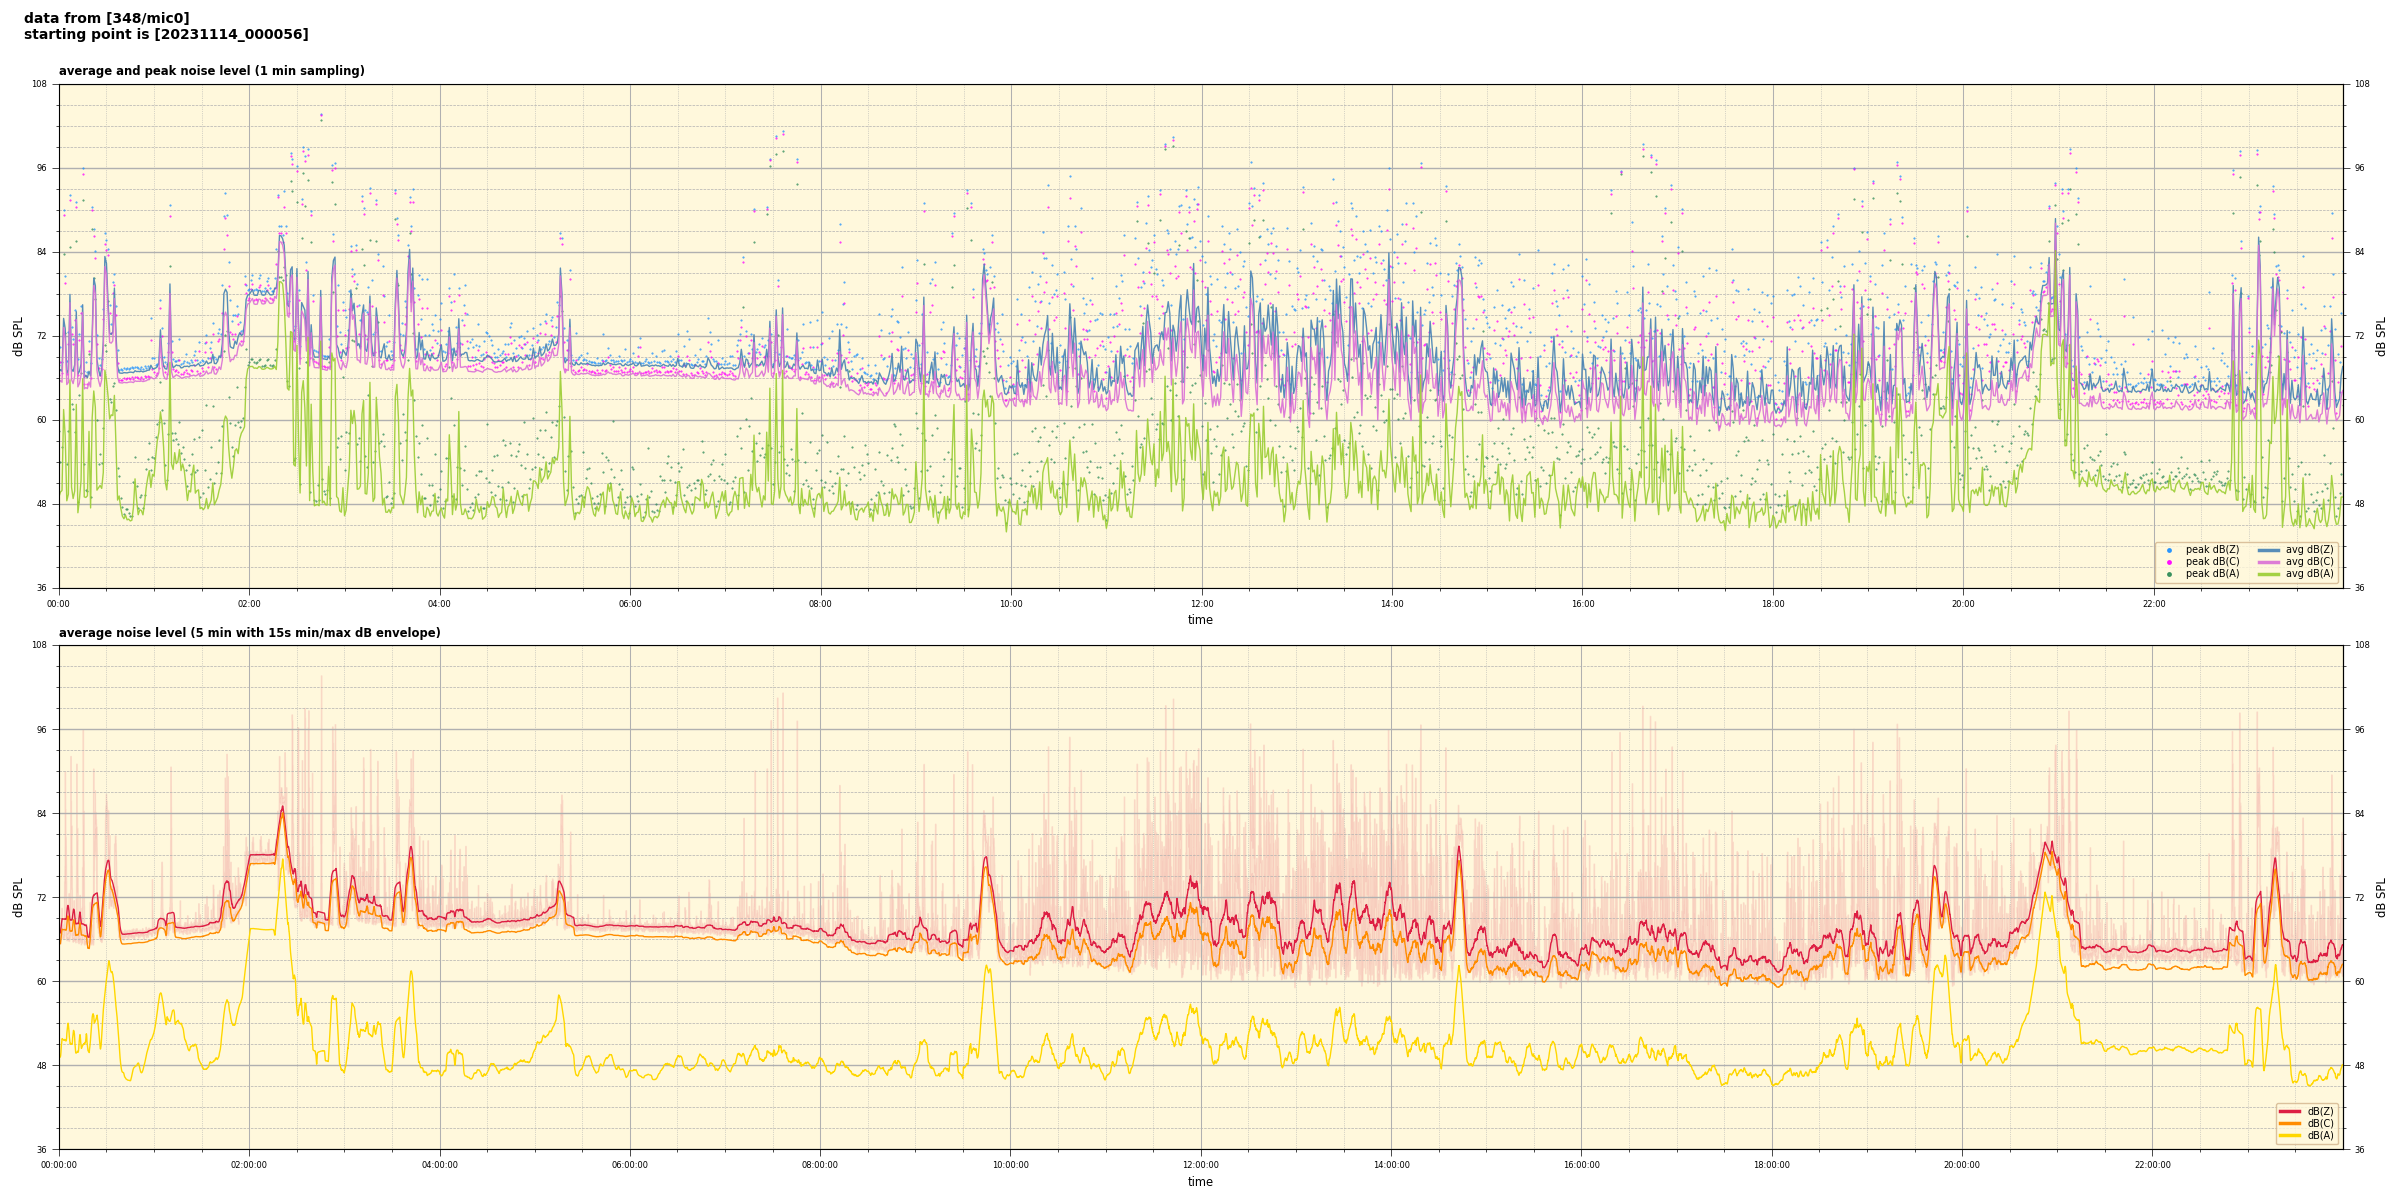Click the 'average noise level (5 min' chart title
This screenshot has width=2400, height=1200.
click(x=249, y=633)
